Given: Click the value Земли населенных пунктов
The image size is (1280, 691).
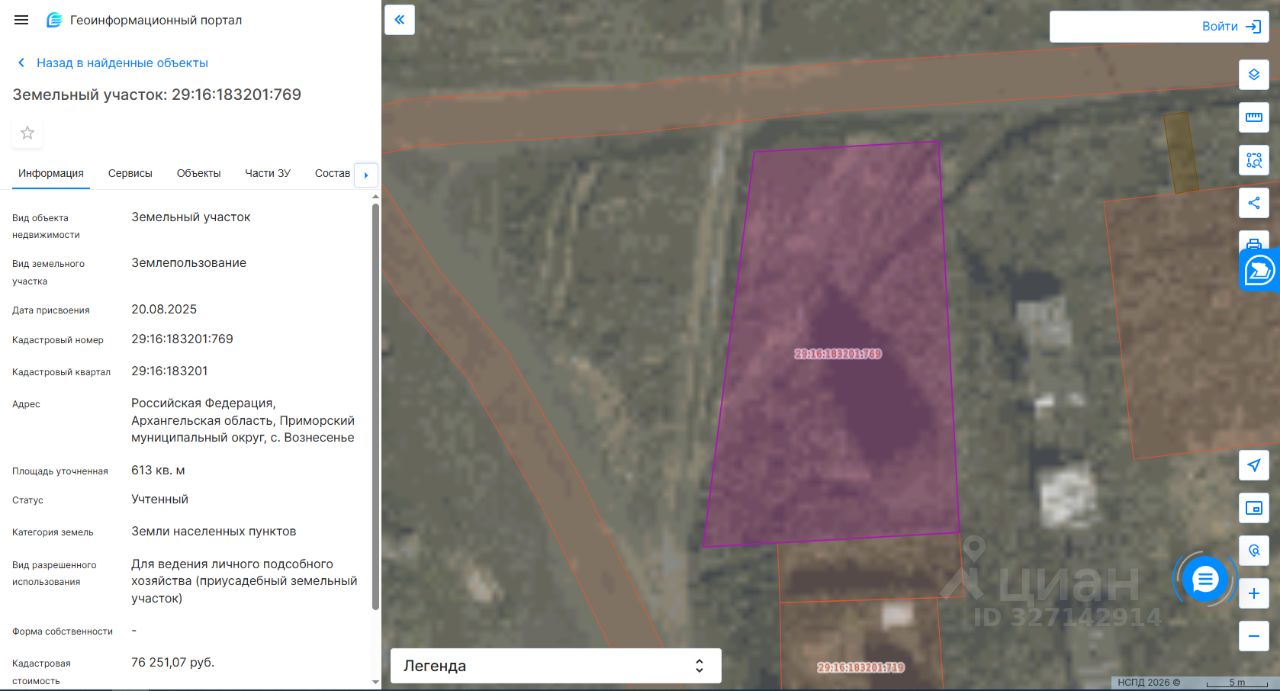Looking at the screenshot, I should (x=214, y=531).
